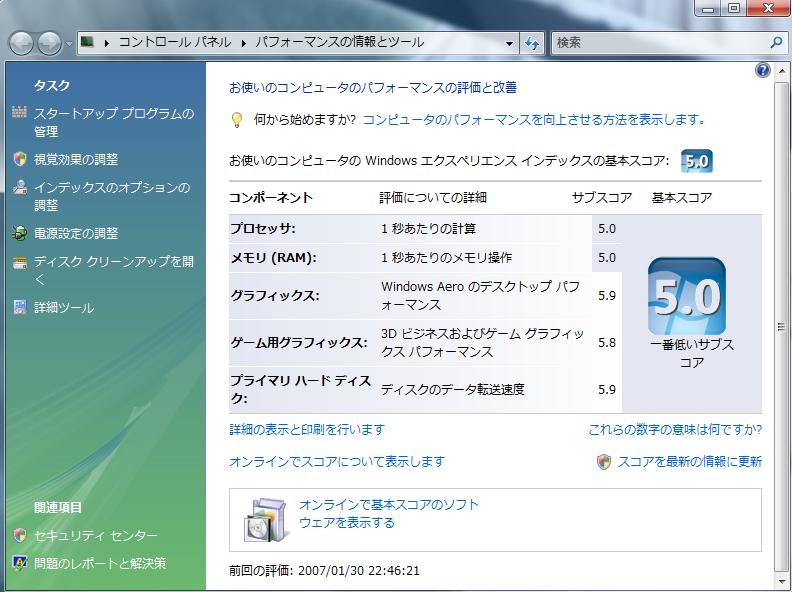
Task: Click the magnifier search icon
Action: 776,43
